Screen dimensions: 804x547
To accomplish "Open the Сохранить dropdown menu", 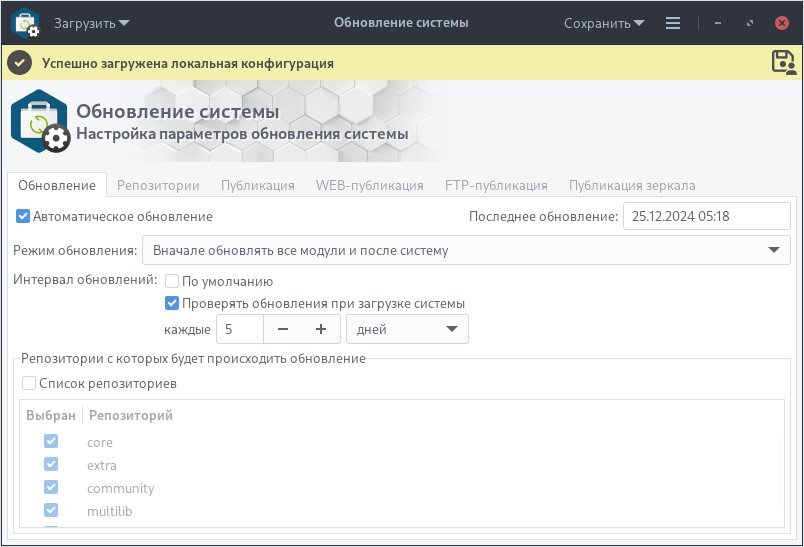I will (604, 23).
